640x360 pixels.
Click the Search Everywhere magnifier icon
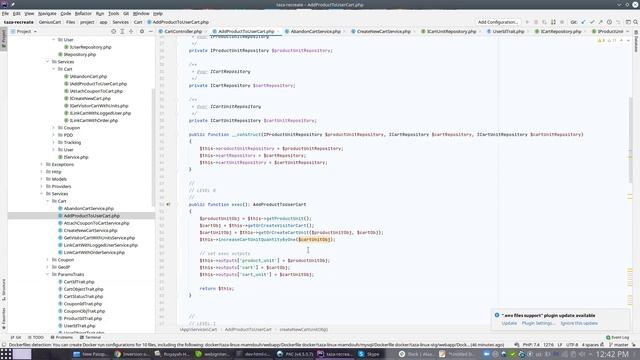pyautogui.click(x=636, y=22)
